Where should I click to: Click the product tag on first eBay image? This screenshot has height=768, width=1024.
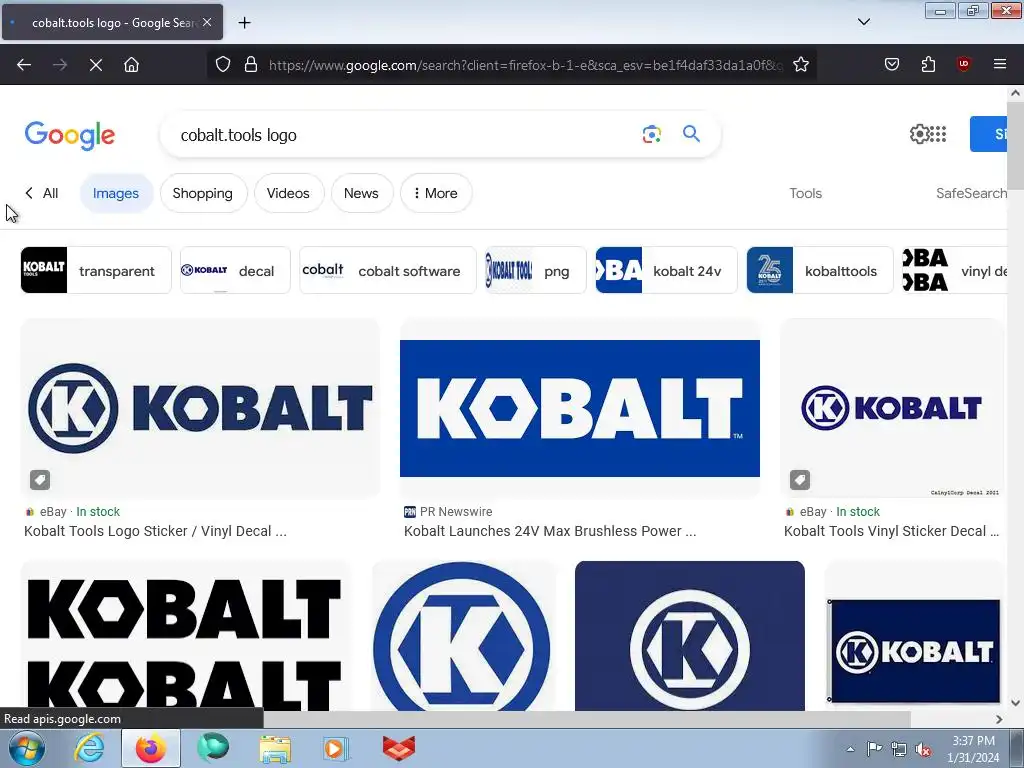pyautogui.click(x=40, y=480)
